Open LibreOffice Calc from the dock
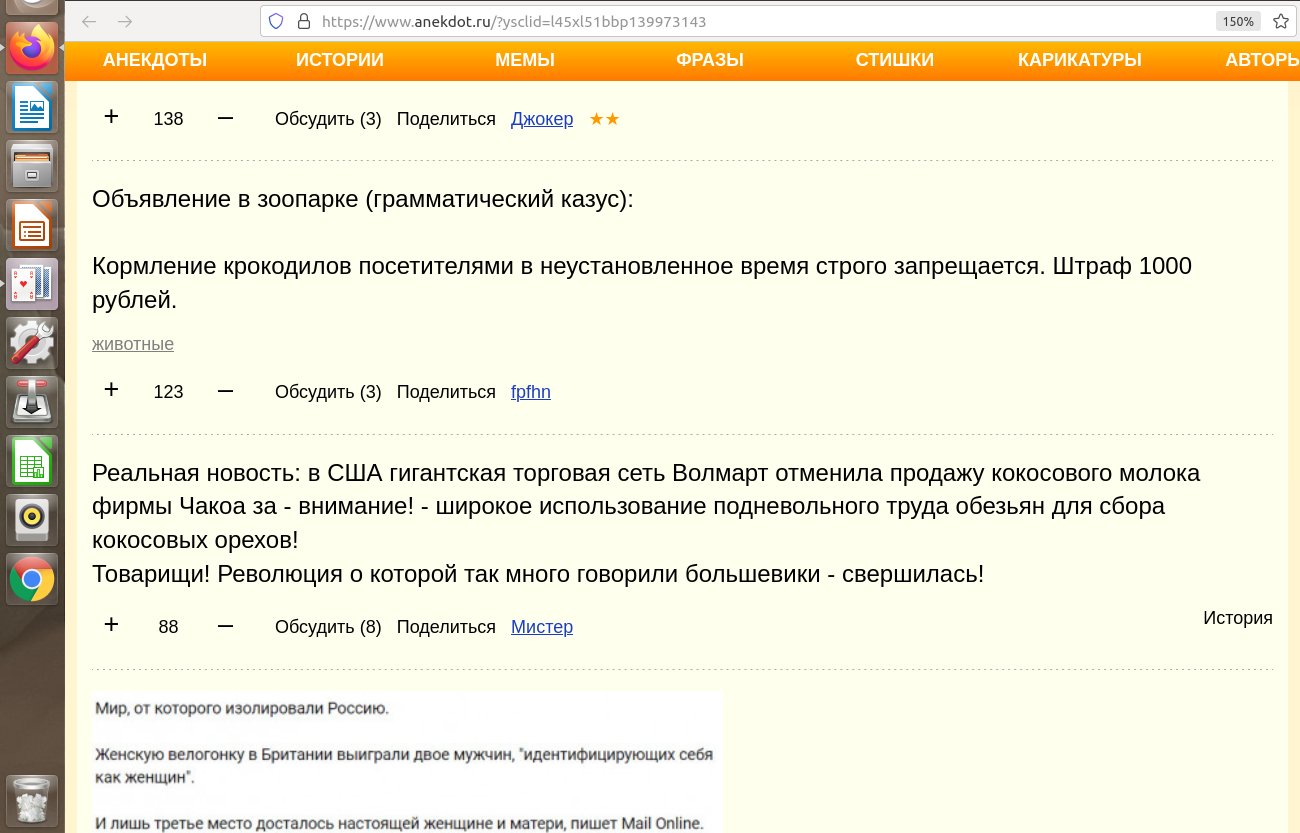The height and width of the screenshot is (833, 1300). coord(32,460)
